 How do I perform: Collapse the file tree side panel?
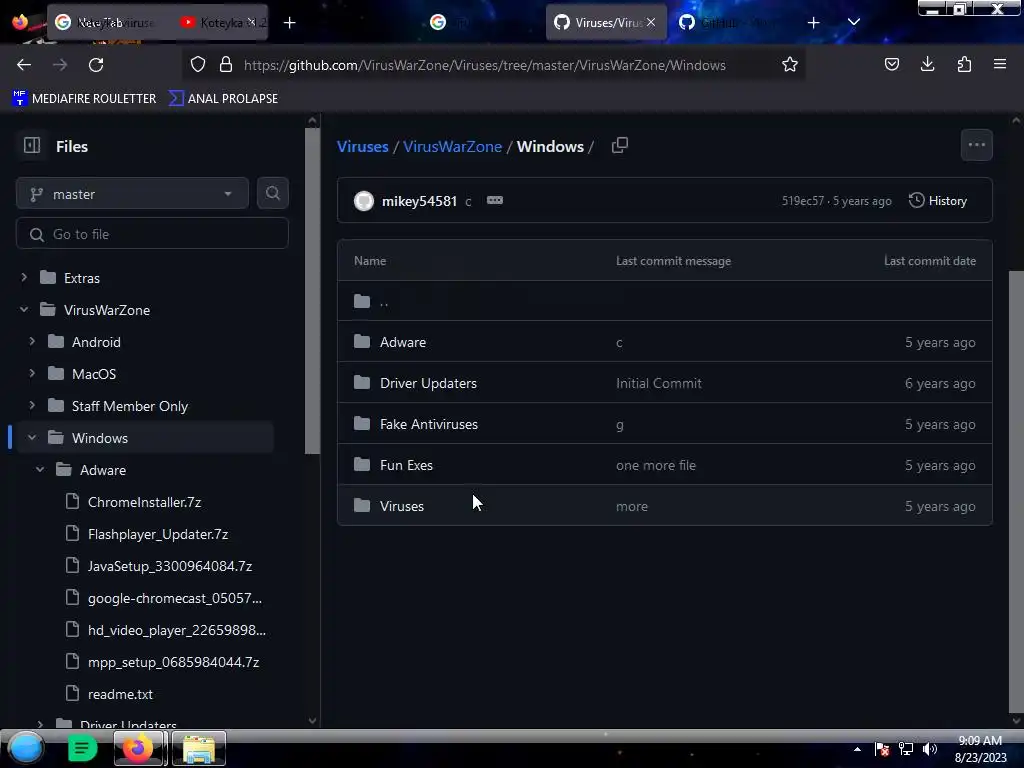32,146
